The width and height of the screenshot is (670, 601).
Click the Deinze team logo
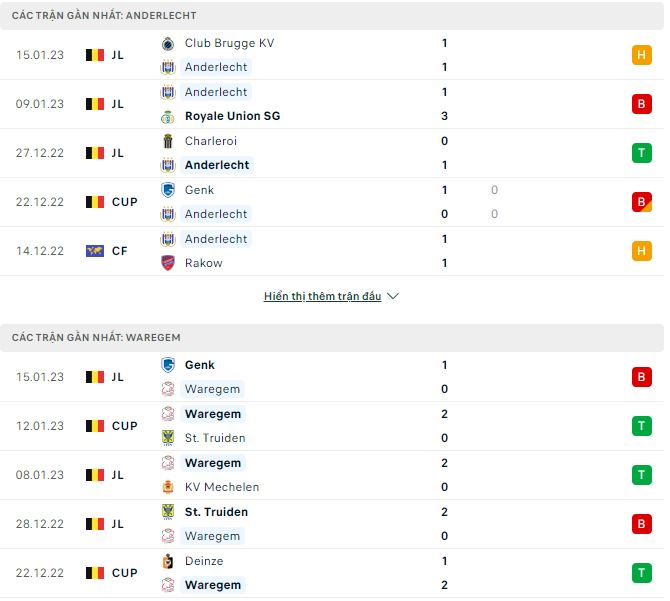pyautogui.click(x=168, y=561)
